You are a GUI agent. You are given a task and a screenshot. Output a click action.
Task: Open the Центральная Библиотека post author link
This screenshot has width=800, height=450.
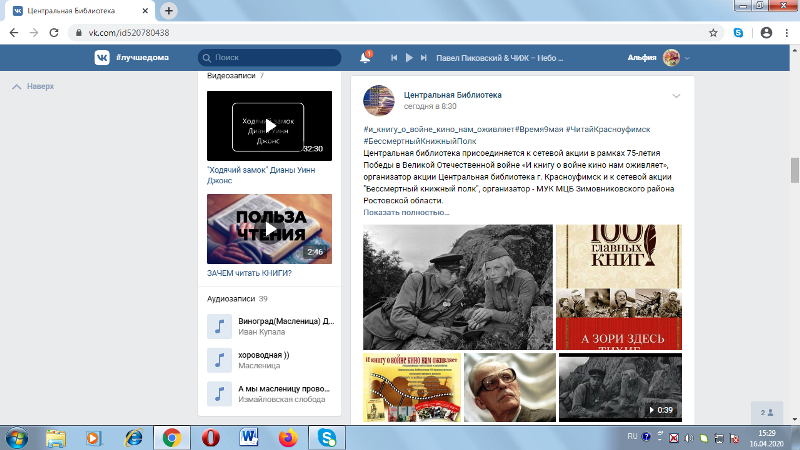click(452, 95)
